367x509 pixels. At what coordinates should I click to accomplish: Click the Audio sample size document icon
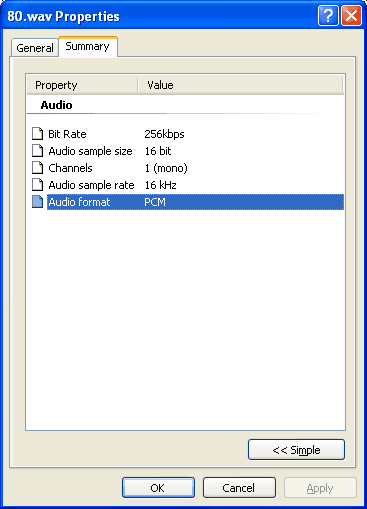point(37,151)
